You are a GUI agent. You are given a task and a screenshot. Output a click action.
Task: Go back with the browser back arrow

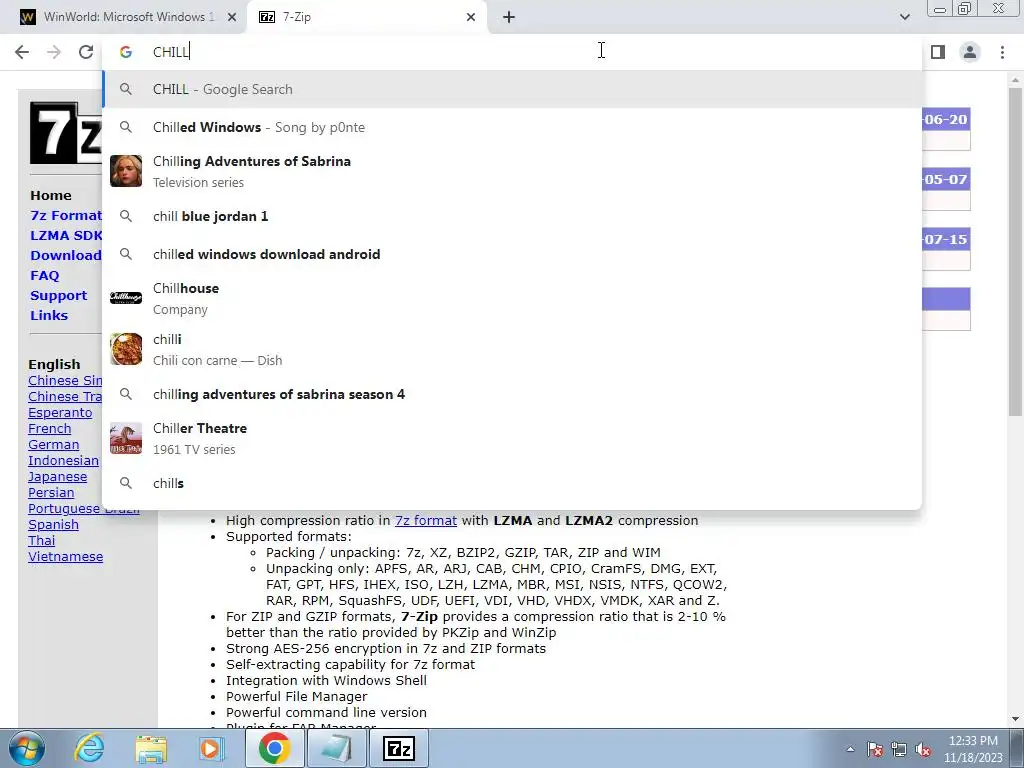[x=22, y=52]
